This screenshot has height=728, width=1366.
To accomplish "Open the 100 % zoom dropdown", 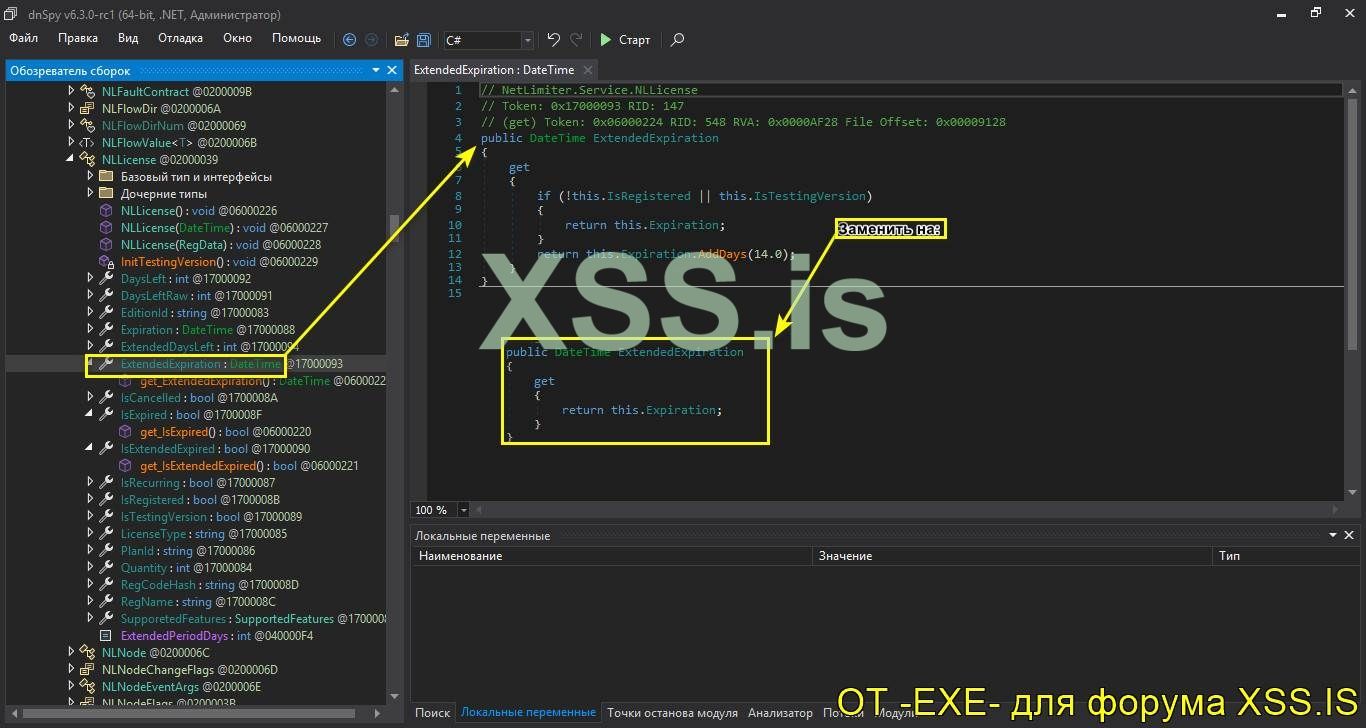I will (x=463, y=510).
